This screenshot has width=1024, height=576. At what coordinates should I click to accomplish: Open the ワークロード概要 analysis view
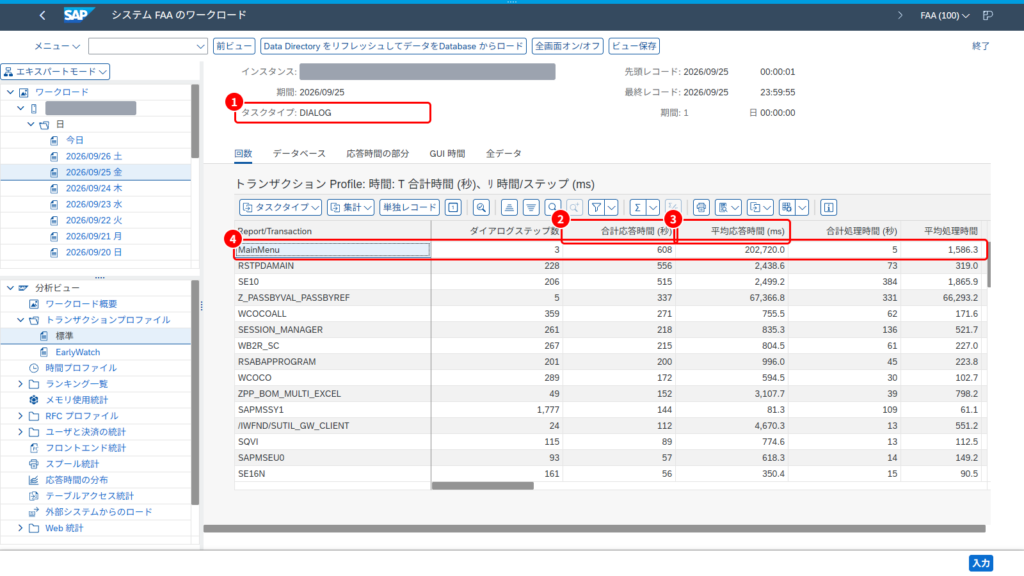[x=81, y=304]
